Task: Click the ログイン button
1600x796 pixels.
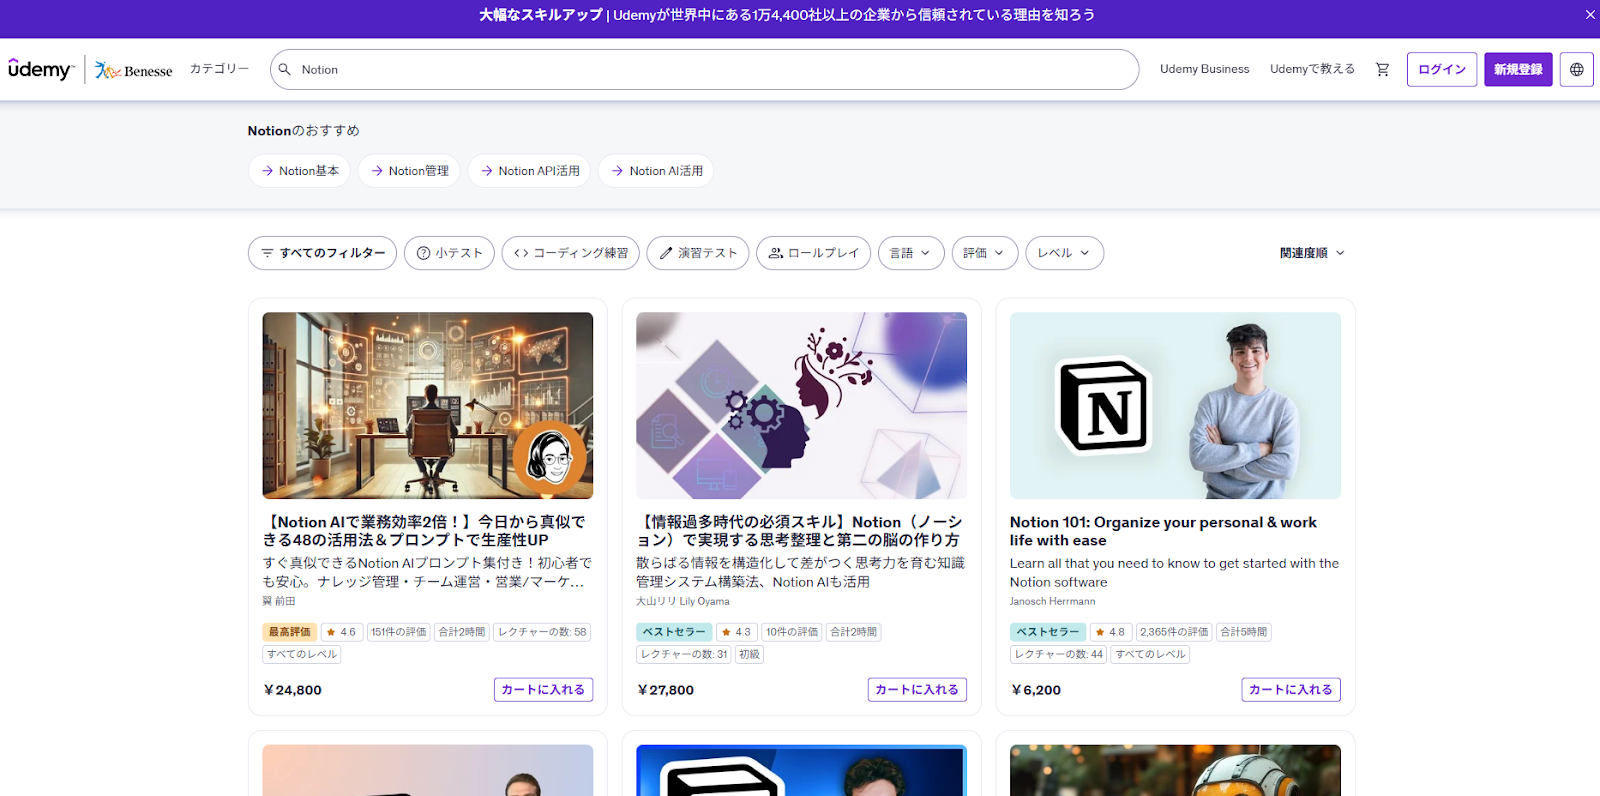Action: (x=1442, y=69)
